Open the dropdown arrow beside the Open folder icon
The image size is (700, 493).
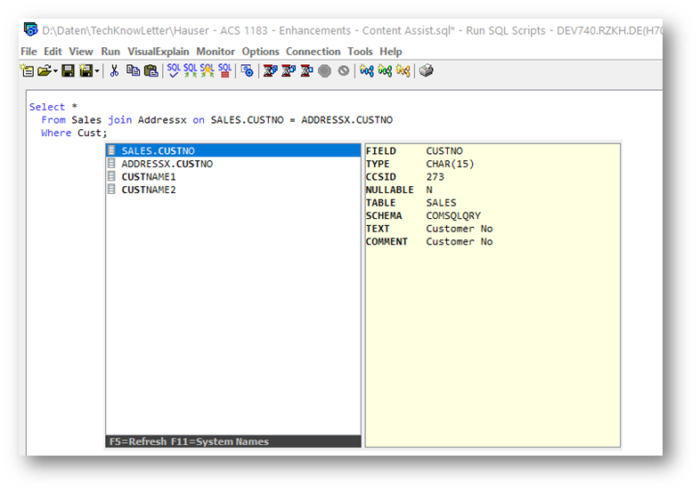tap(55, 71)
